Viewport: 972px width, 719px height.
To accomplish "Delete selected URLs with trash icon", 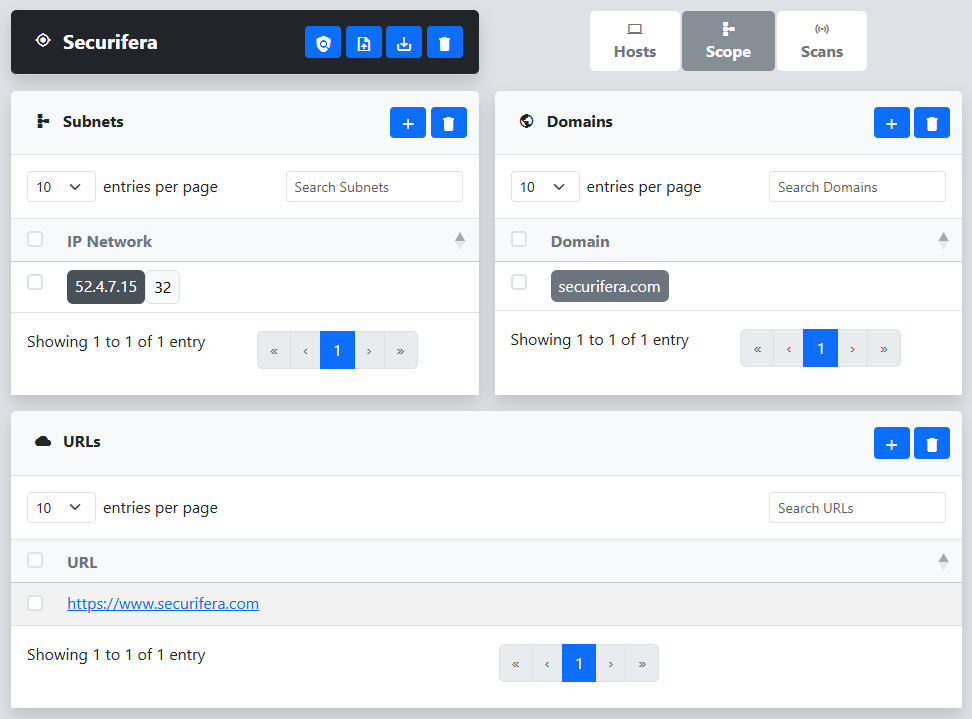I will (932, 444).
